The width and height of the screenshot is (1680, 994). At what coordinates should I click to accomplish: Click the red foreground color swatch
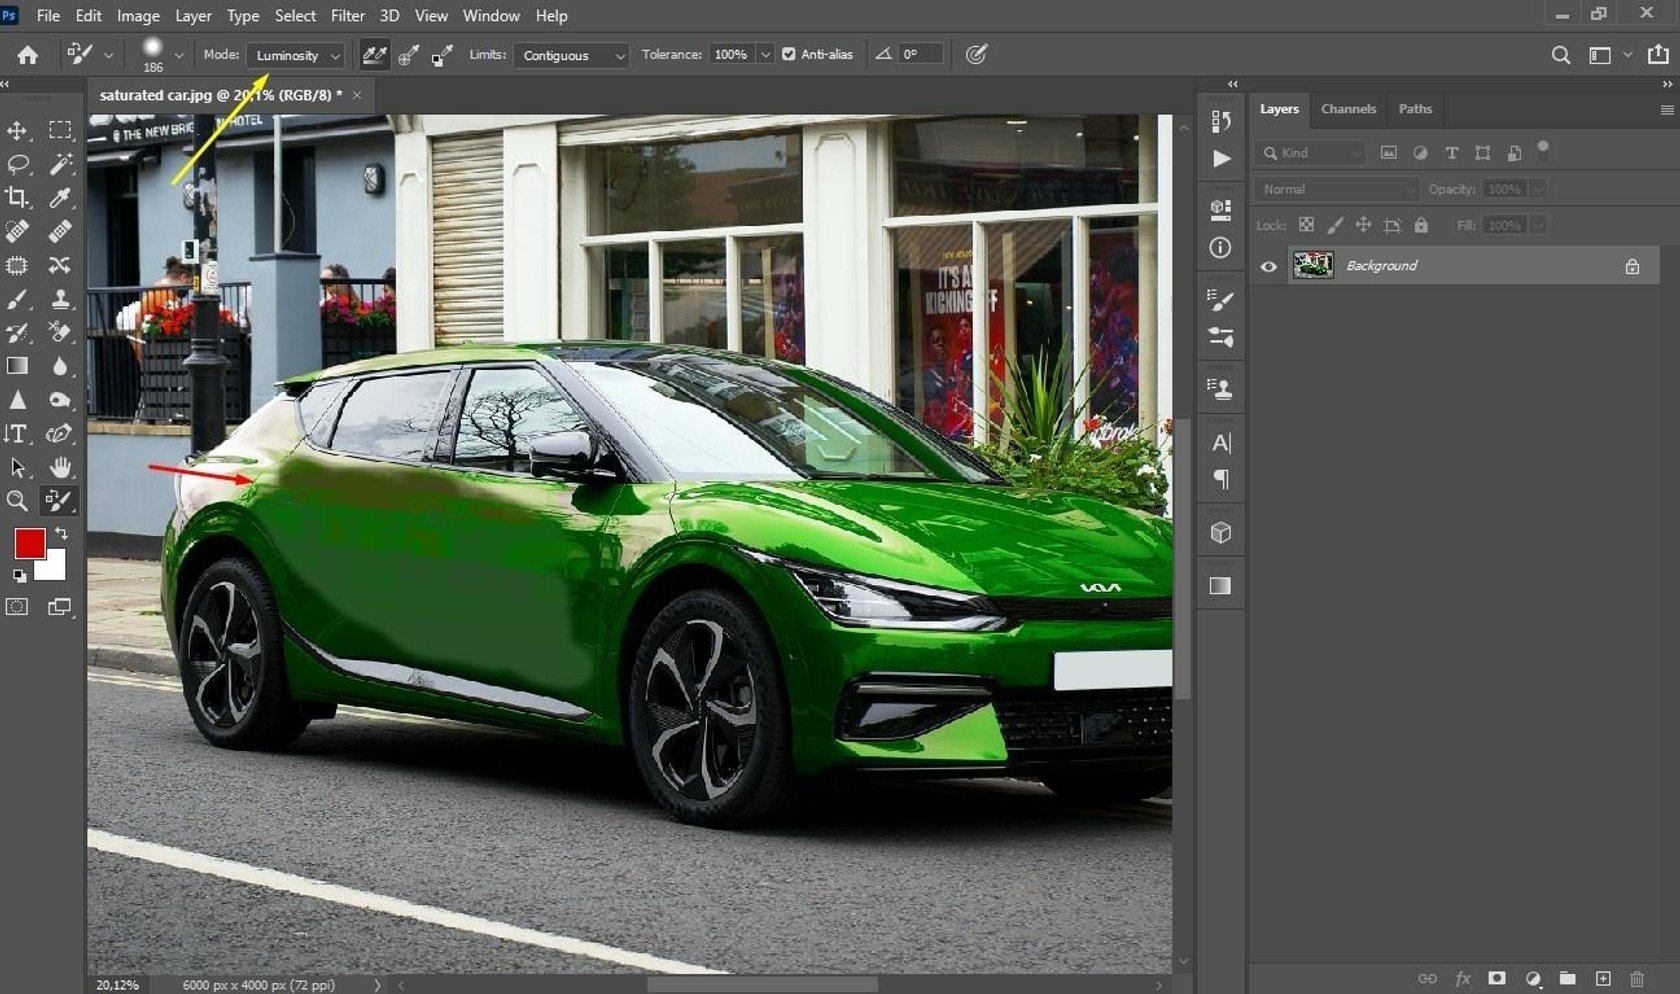coord(30,545)
